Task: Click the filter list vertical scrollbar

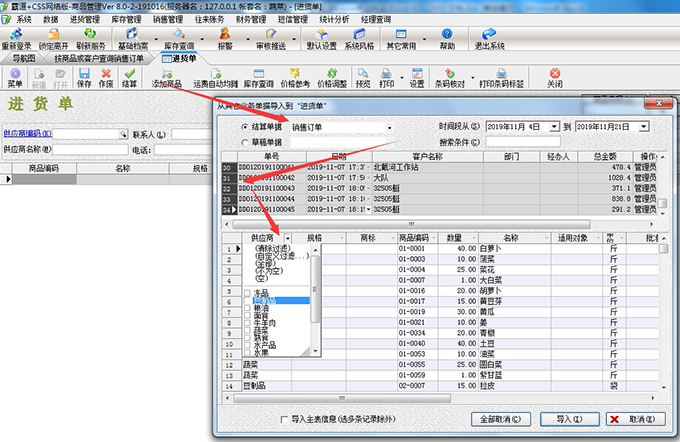Action: [x=315, y=300]
